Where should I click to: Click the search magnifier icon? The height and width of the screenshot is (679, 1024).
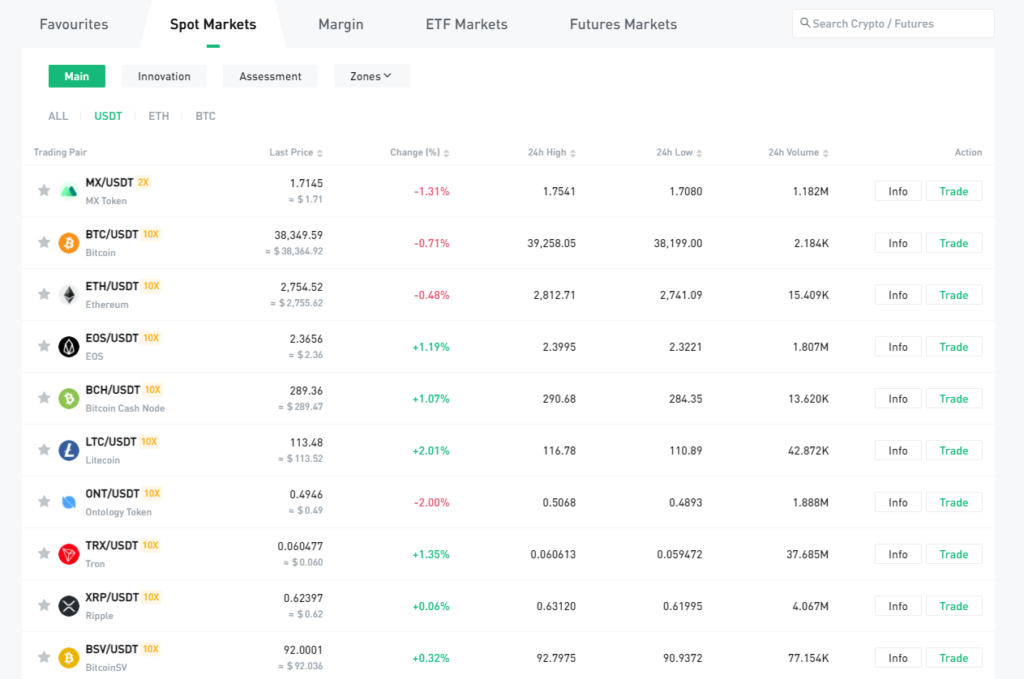coord(805,23)
